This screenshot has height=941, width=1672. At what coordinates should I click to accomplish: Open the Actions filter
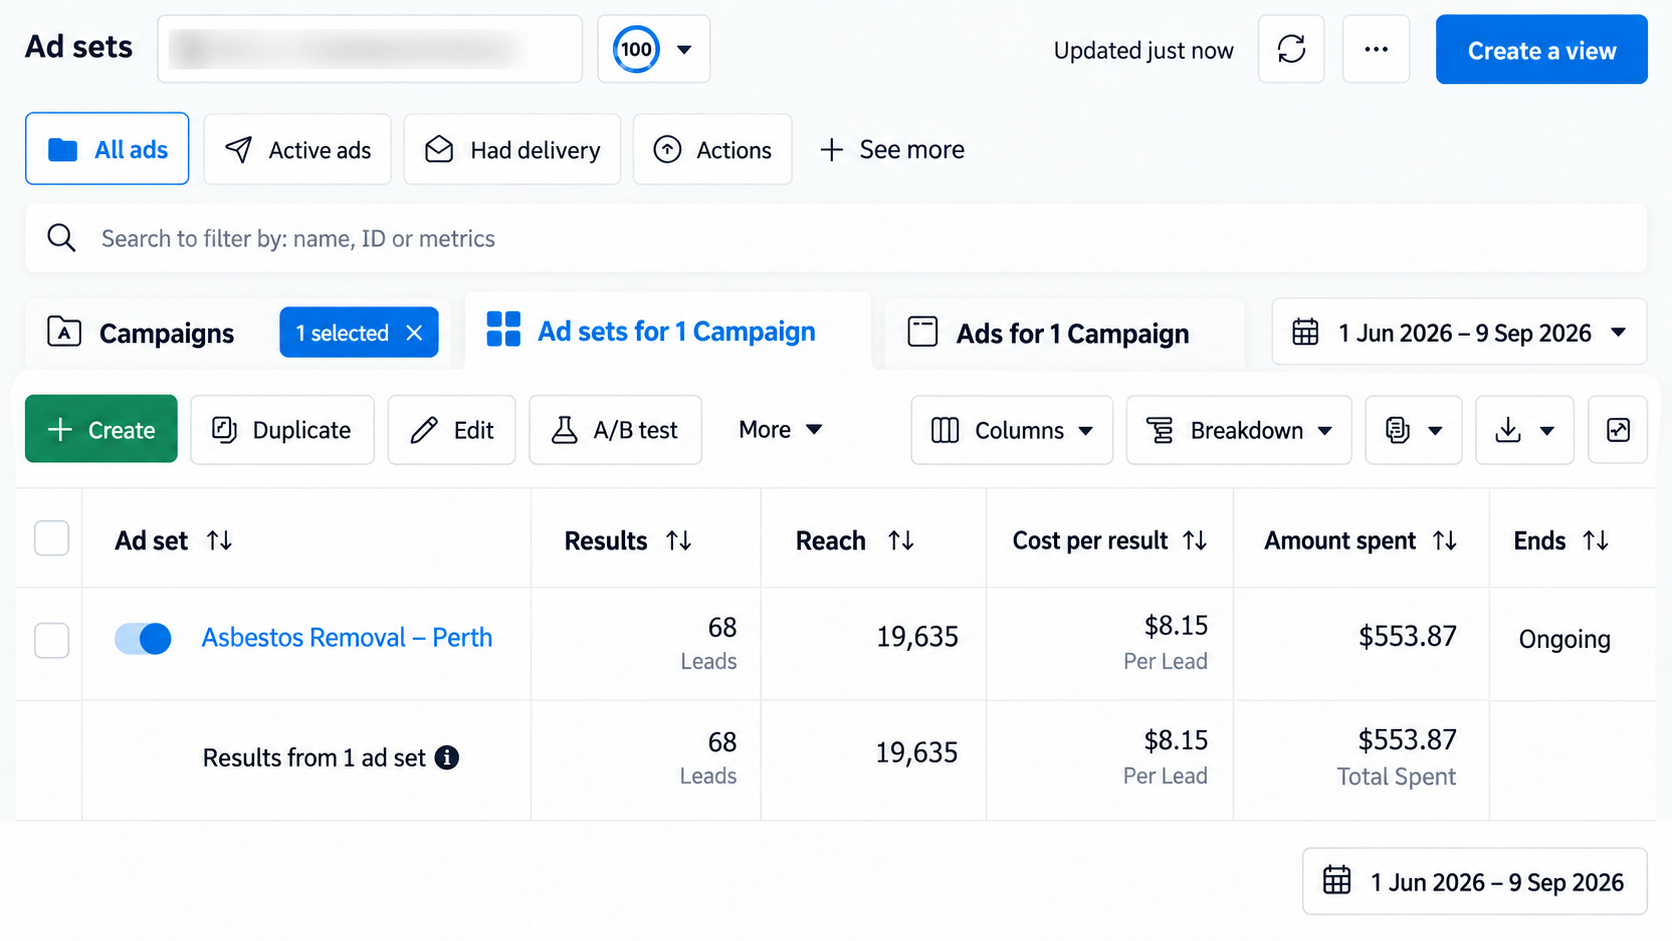(x=712, y=149)
